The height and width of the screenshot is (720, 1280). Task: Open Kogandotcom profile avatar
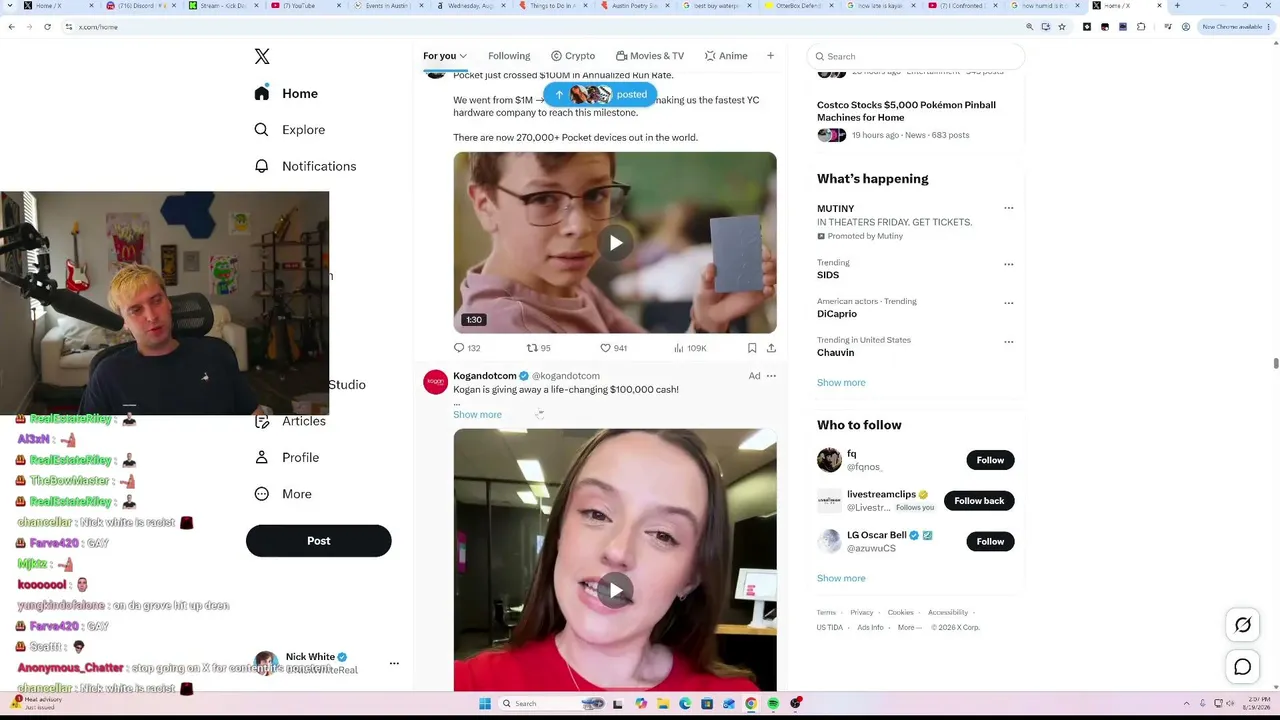point(436,382)
